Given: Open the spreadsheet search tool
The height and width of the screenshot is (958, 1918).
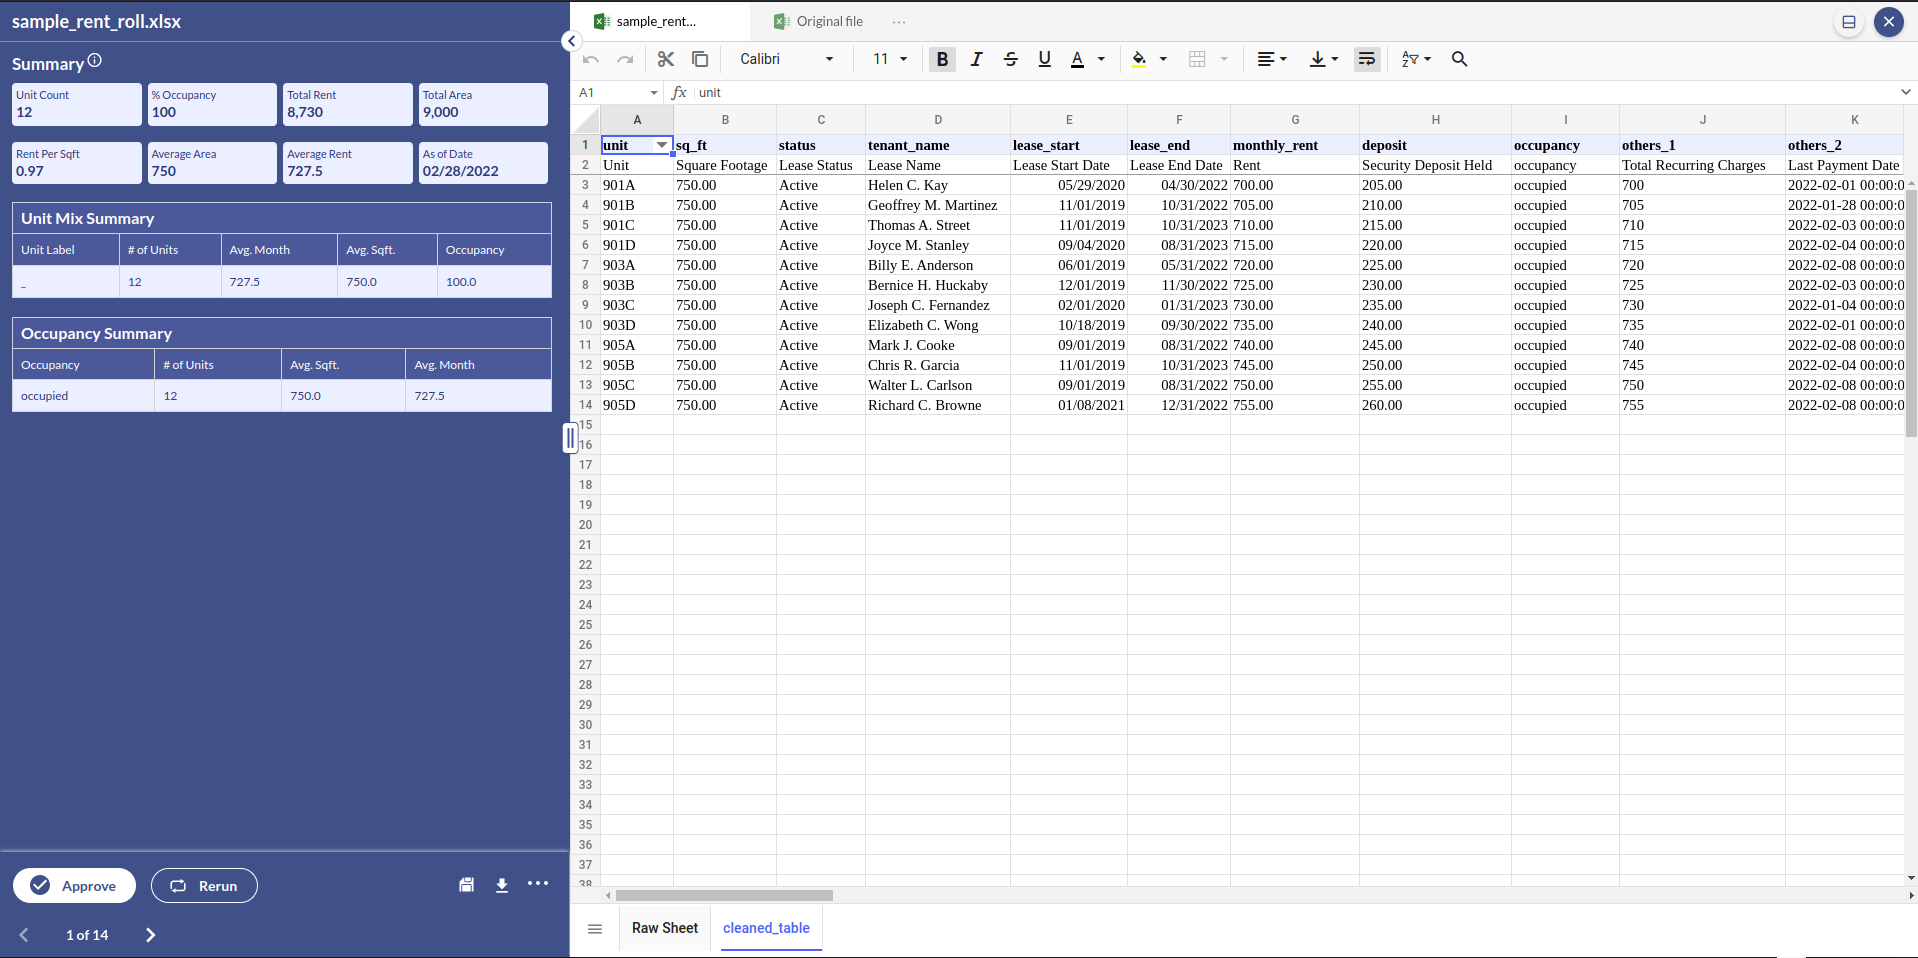Looking at the screenshot, I should (x=1460, y=60).
